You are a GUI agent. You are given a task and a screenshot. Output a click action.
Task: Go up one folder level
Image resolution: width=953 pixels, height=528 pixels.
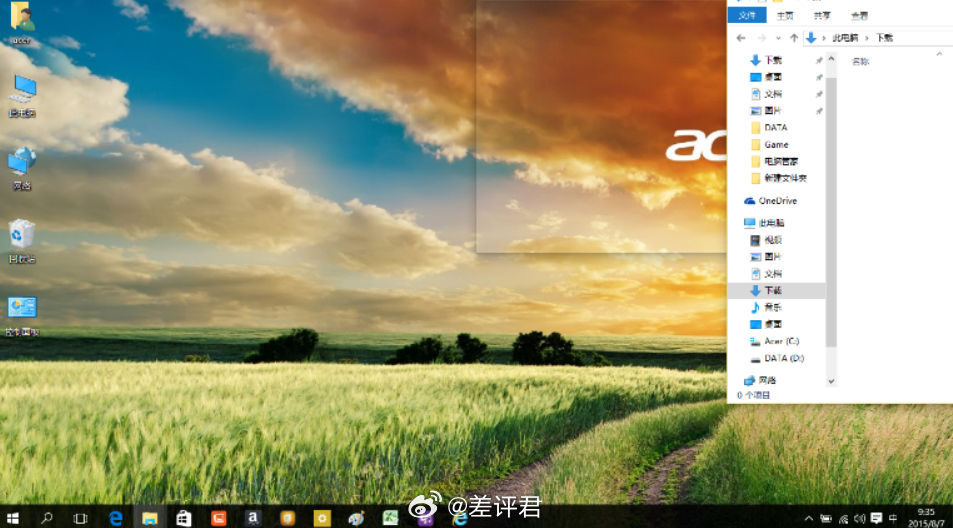(x=794, y=38)
